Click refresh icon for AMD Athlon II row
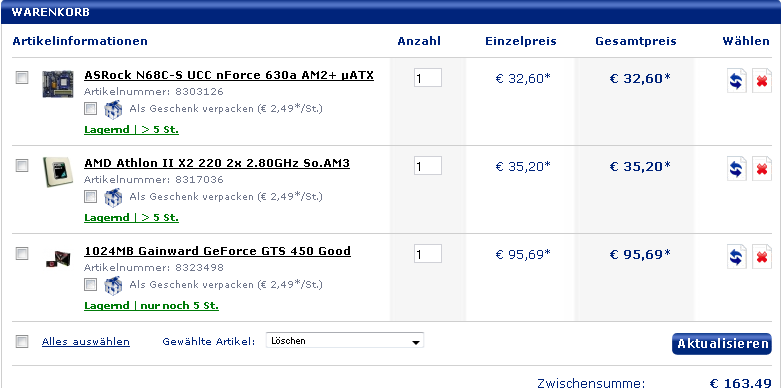 click(x=736, y=169)
